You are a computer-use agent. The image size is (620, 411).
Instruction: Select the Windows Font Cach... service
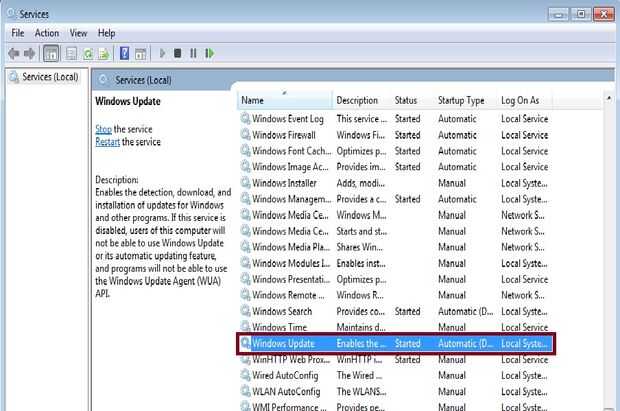point(396,151)
